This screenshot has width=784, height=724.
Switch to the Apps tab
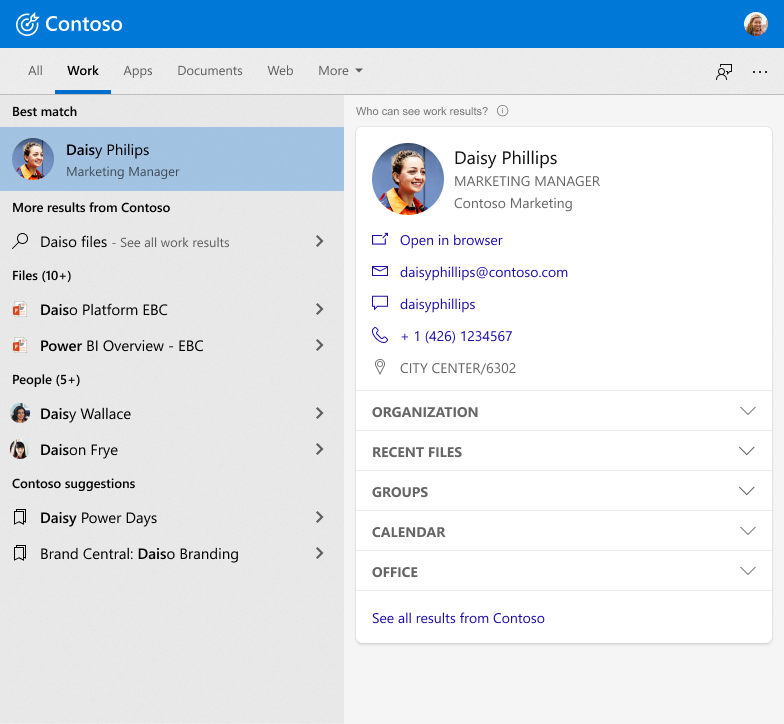(x=138, y=70)
